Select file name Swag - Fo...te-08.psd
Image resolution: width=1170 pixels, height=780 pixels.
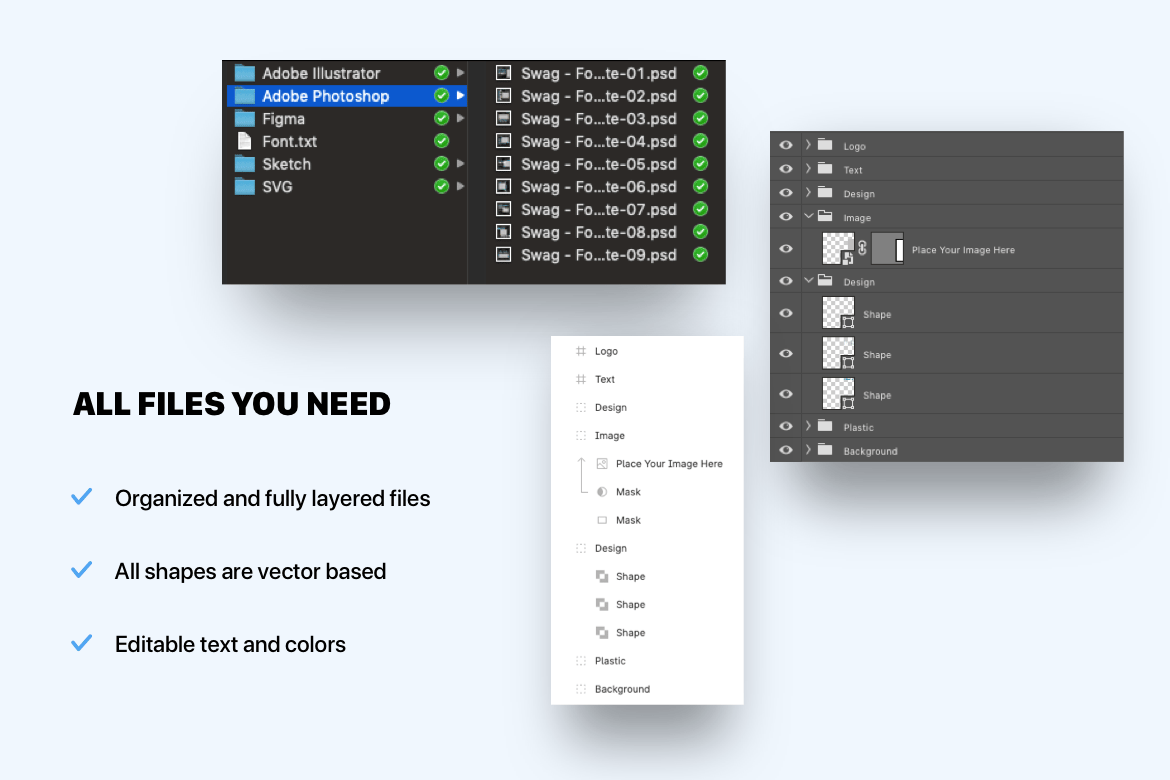click(598, 232)
